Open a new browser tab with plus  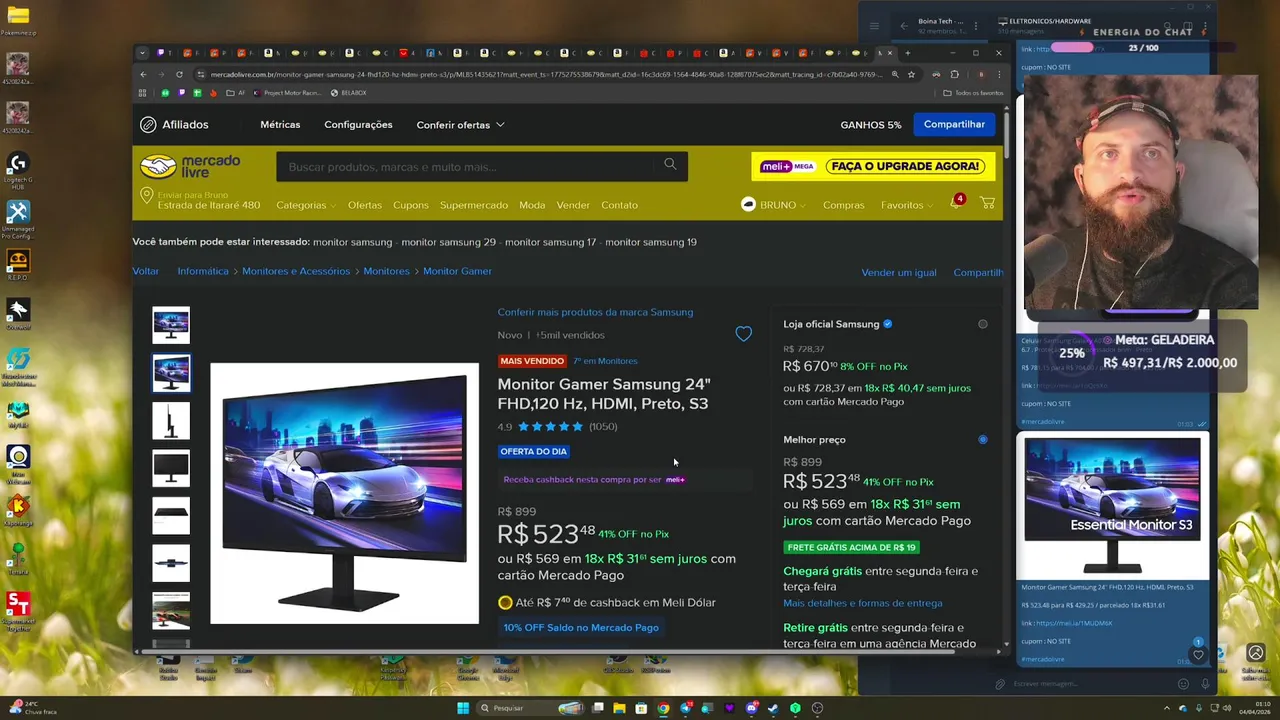pos(908,53)
